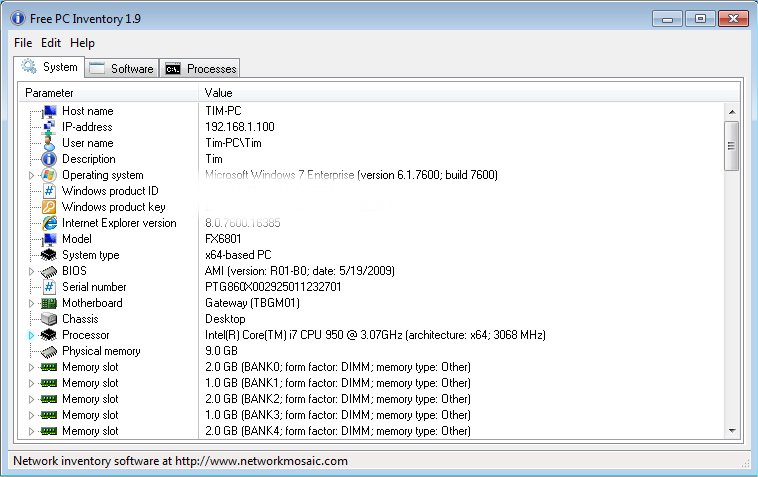The height and width of the screenshot is (477, 758).
Task: Select the x64-based PC value
Action: (238, 255)
